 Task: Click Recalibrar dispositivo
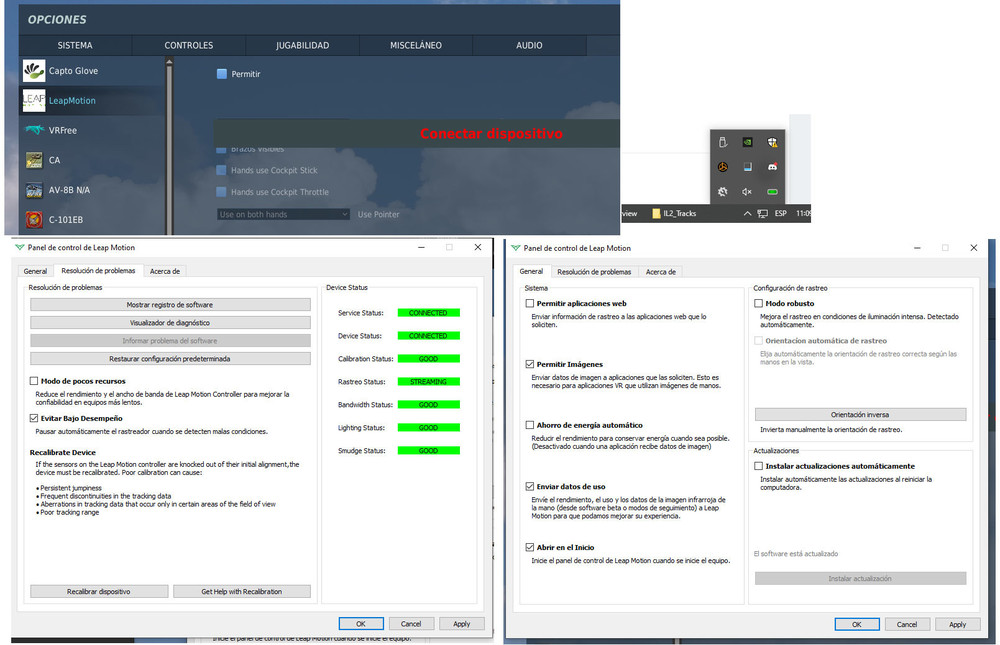point(99,591)
